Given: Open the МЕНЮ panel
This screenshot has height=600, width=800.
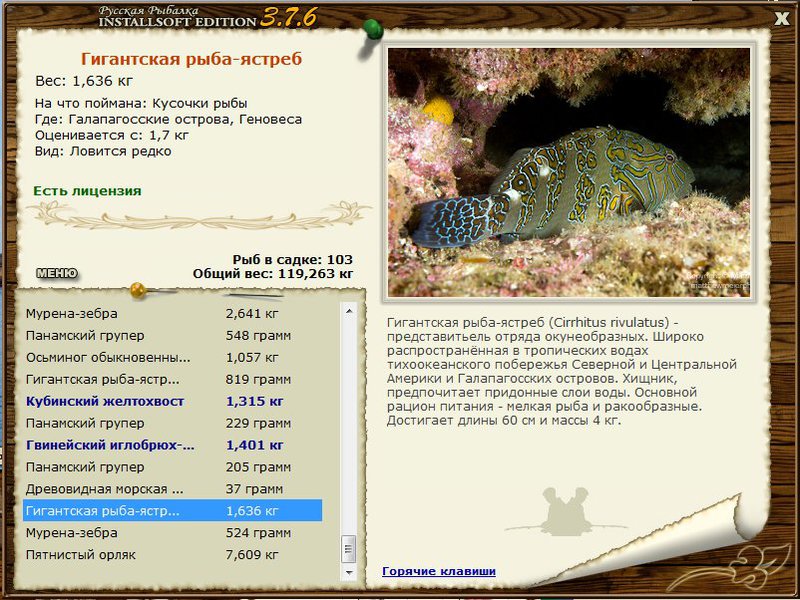Looking at the screenshot, I should pos(57,271).
